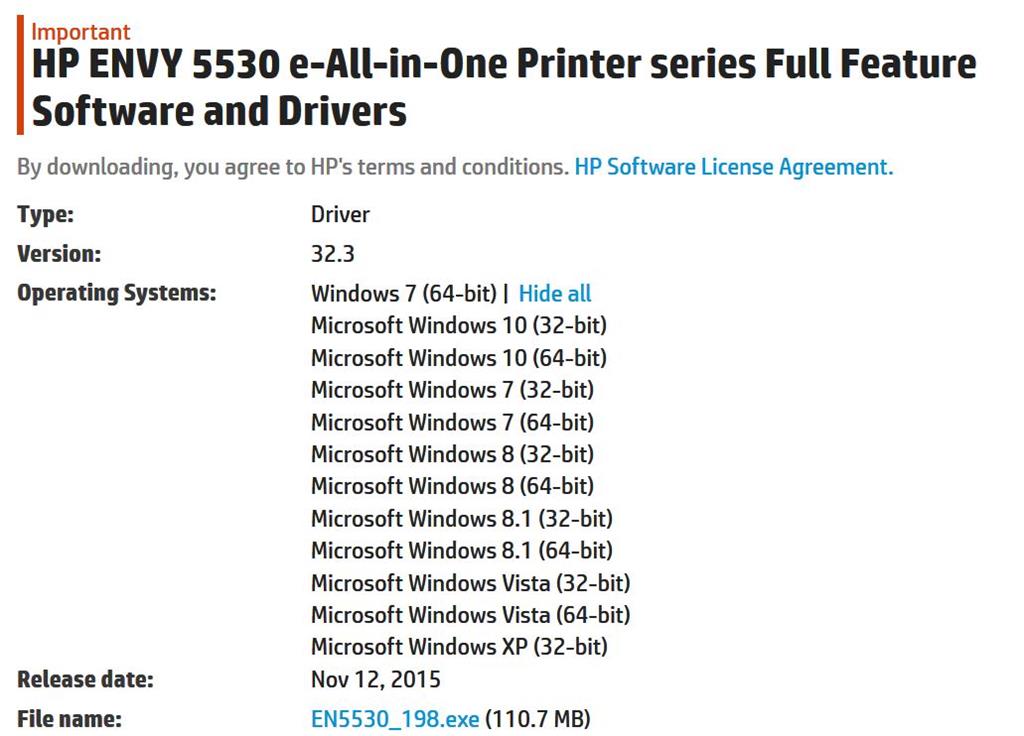Click Microsoft Windows 8.1 (32-bit) entry
This screenshot has width=1024, height=736.
(462, 519)
